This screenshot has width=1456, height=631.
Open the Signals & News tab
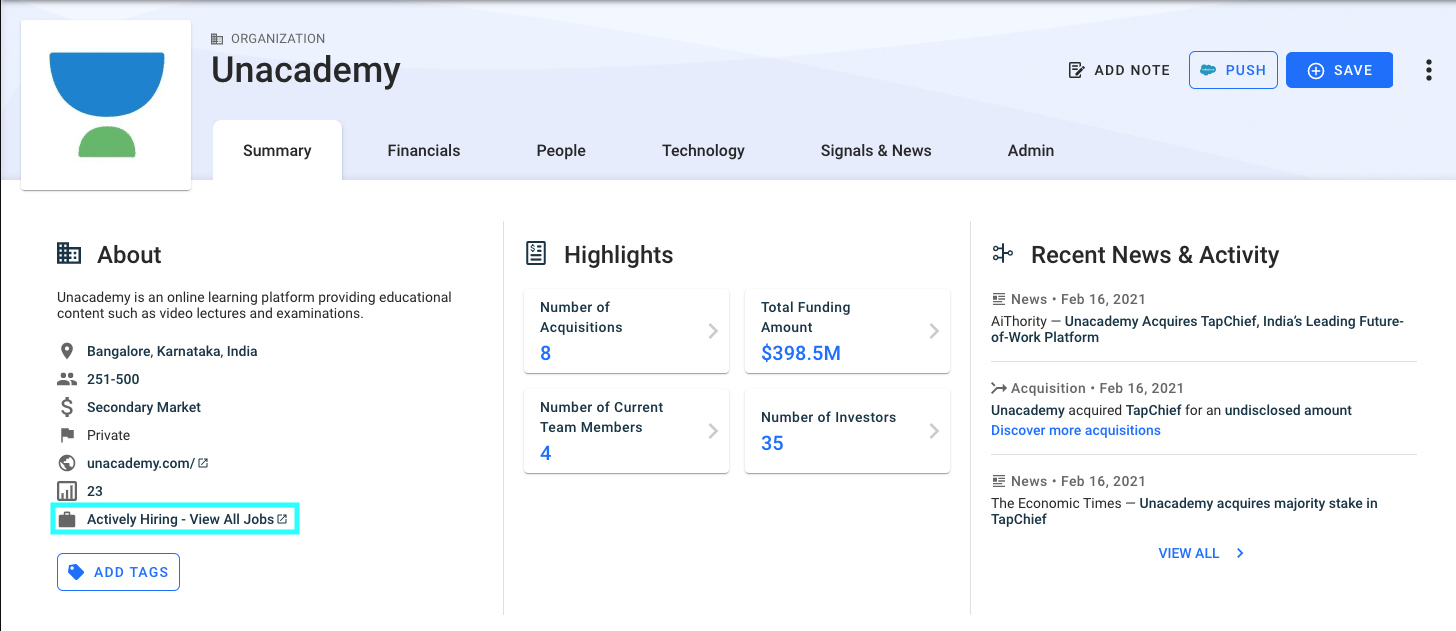tap(876, 151)
